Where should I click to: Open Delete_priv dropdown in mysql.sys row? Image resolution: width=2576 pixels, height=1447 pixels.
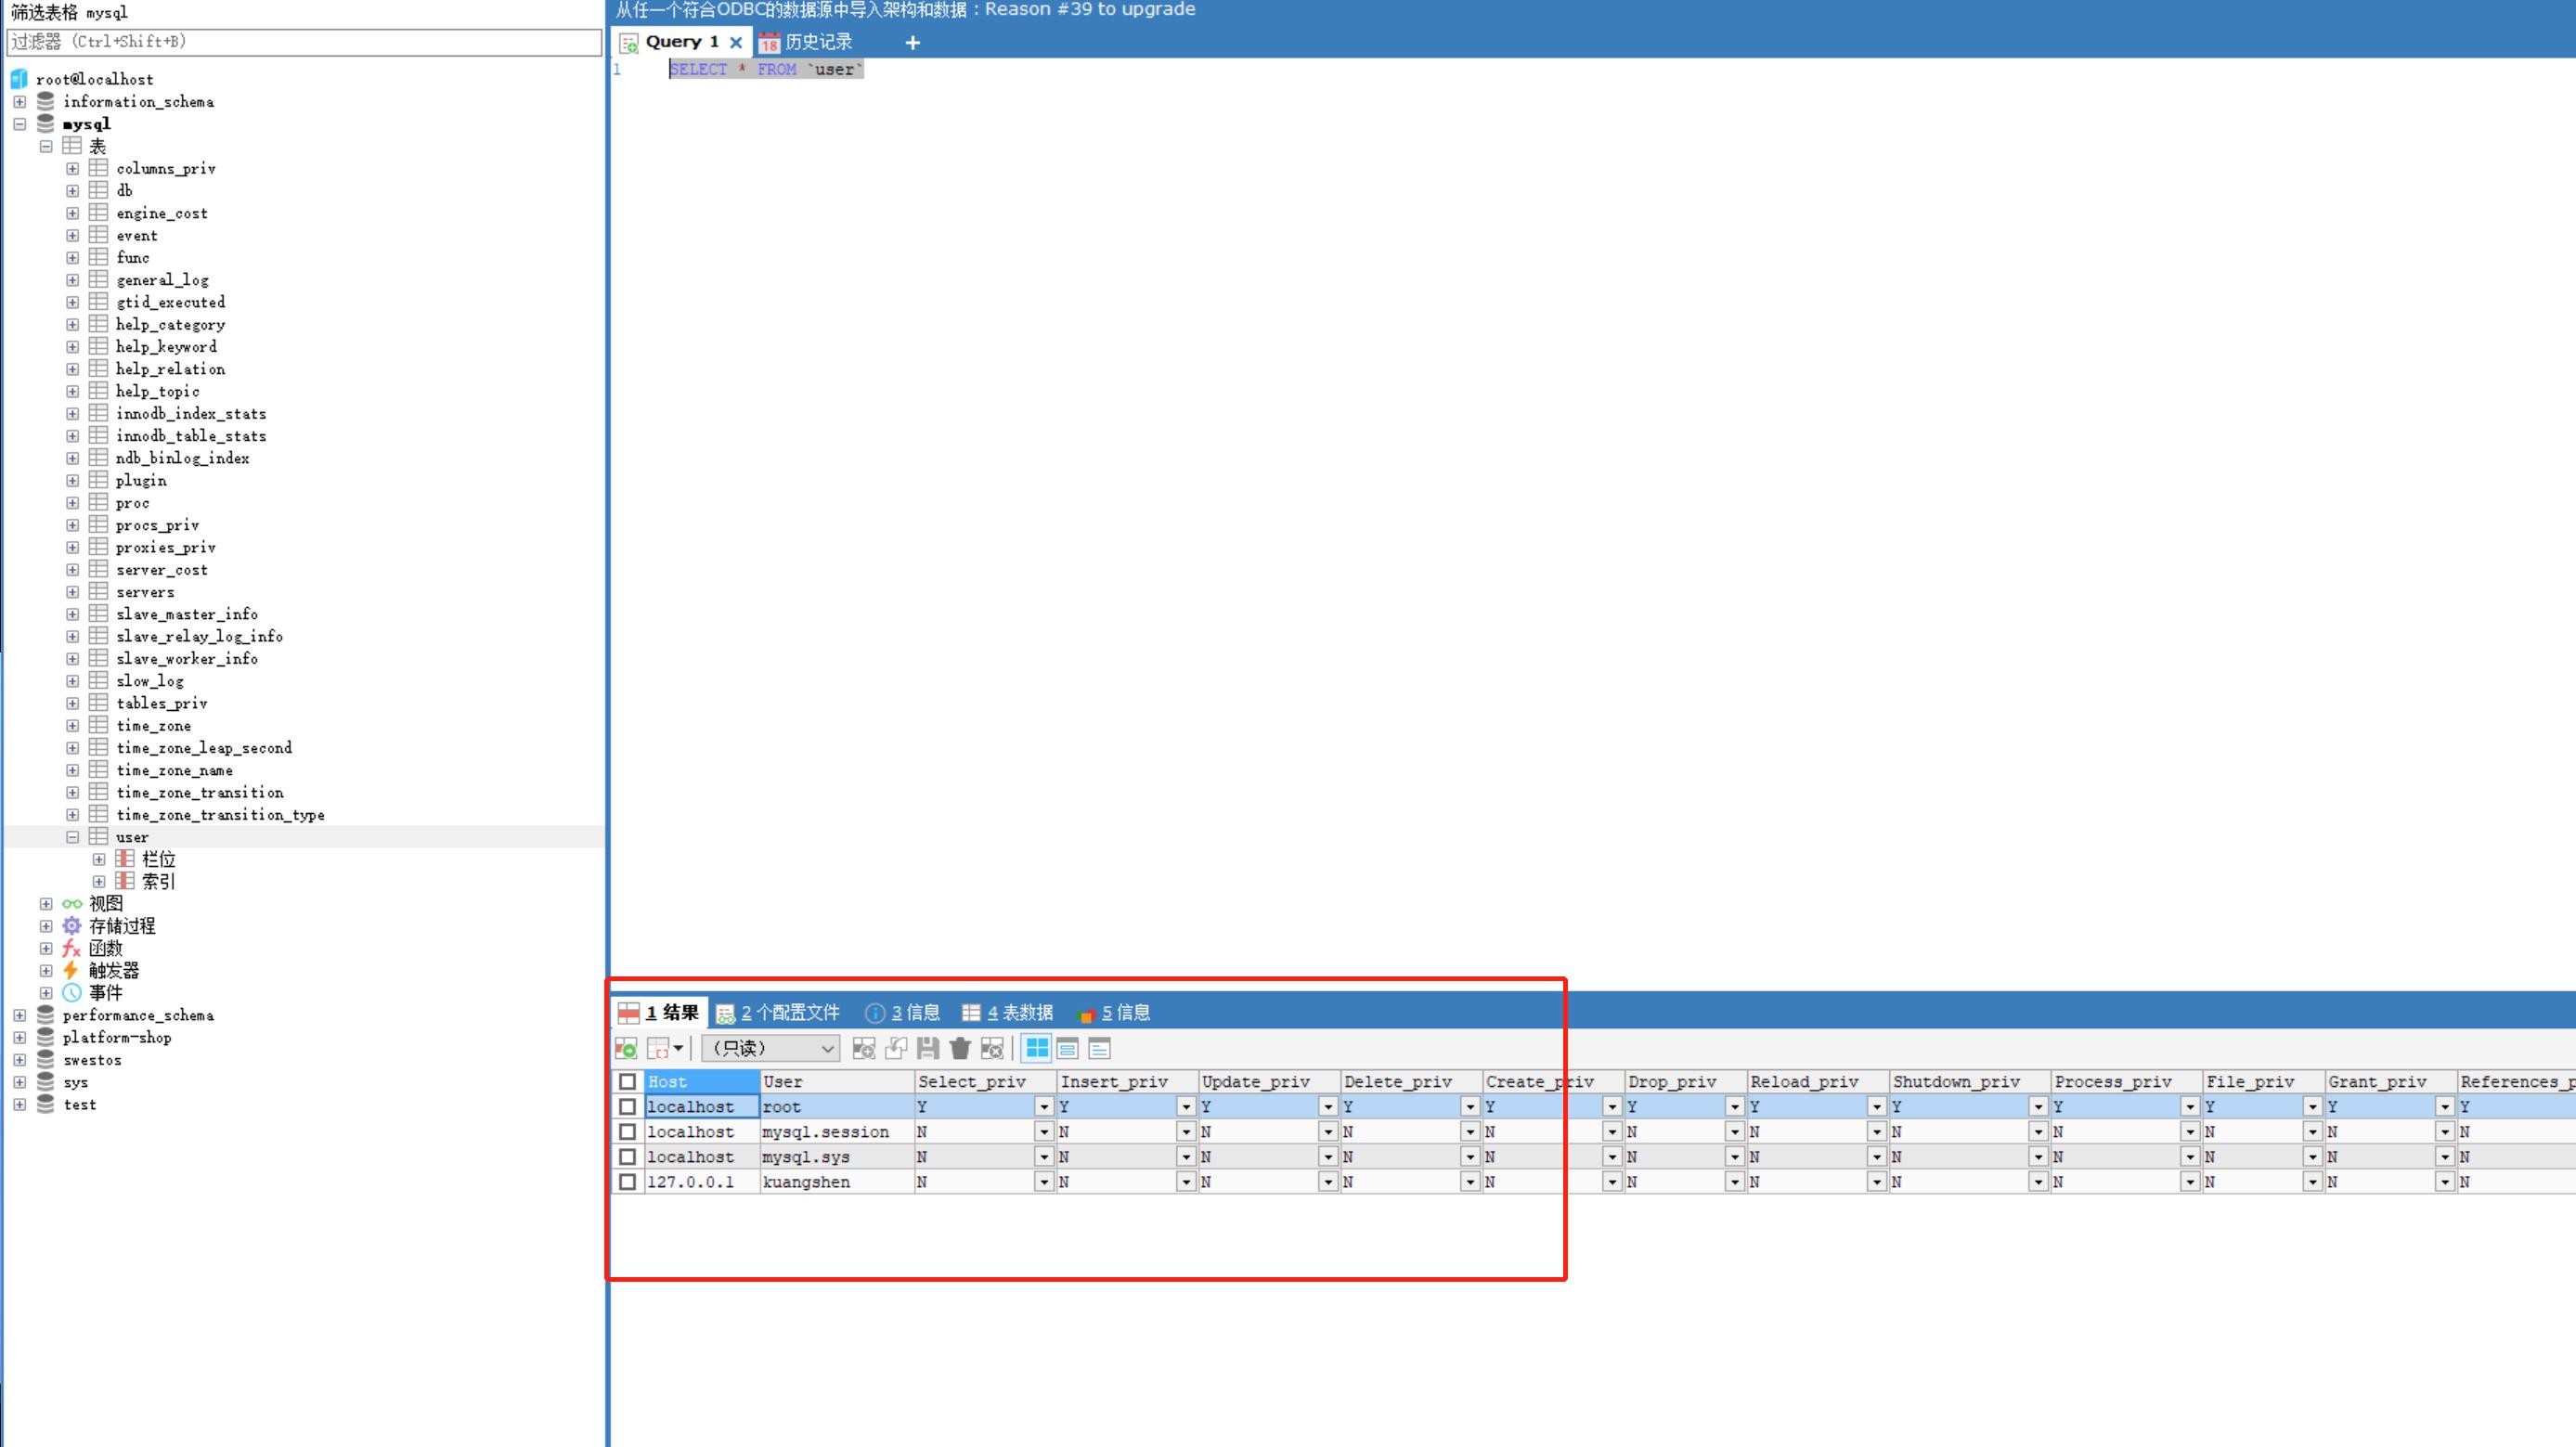click(1470, 1157)
